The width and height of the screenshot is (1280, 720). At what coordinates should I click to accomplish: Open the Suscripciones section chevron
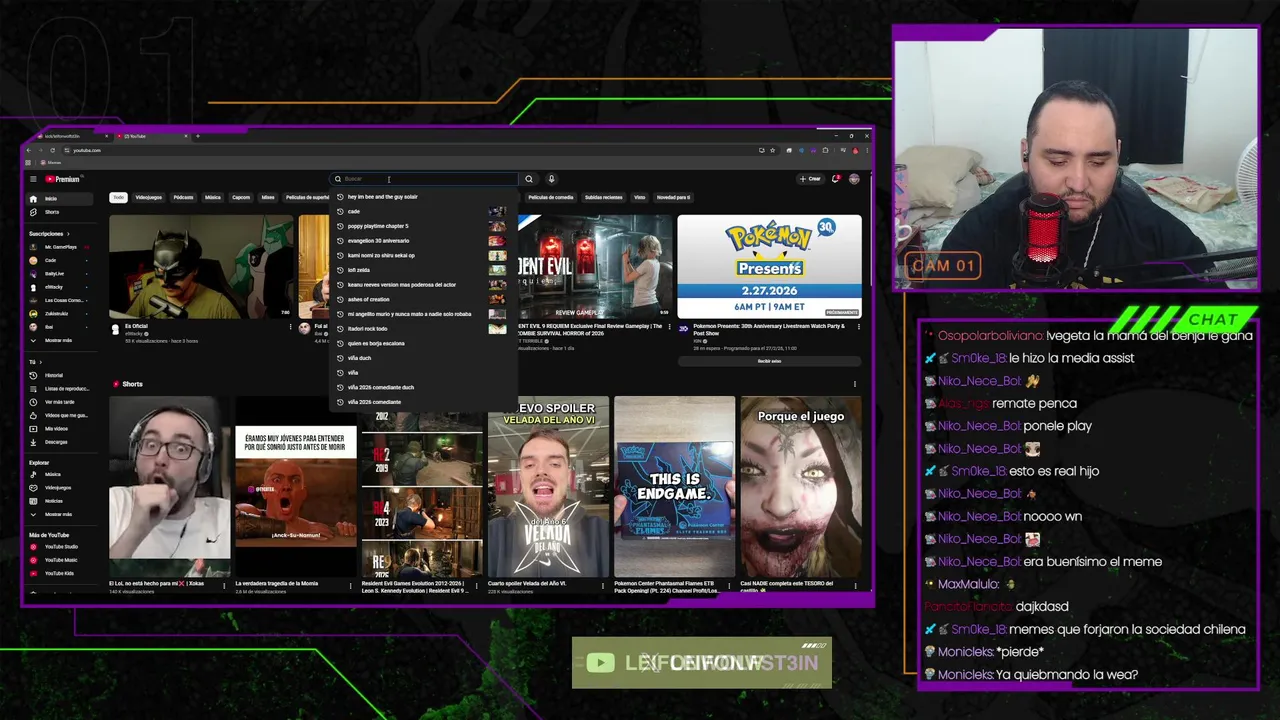pos(68,233)
